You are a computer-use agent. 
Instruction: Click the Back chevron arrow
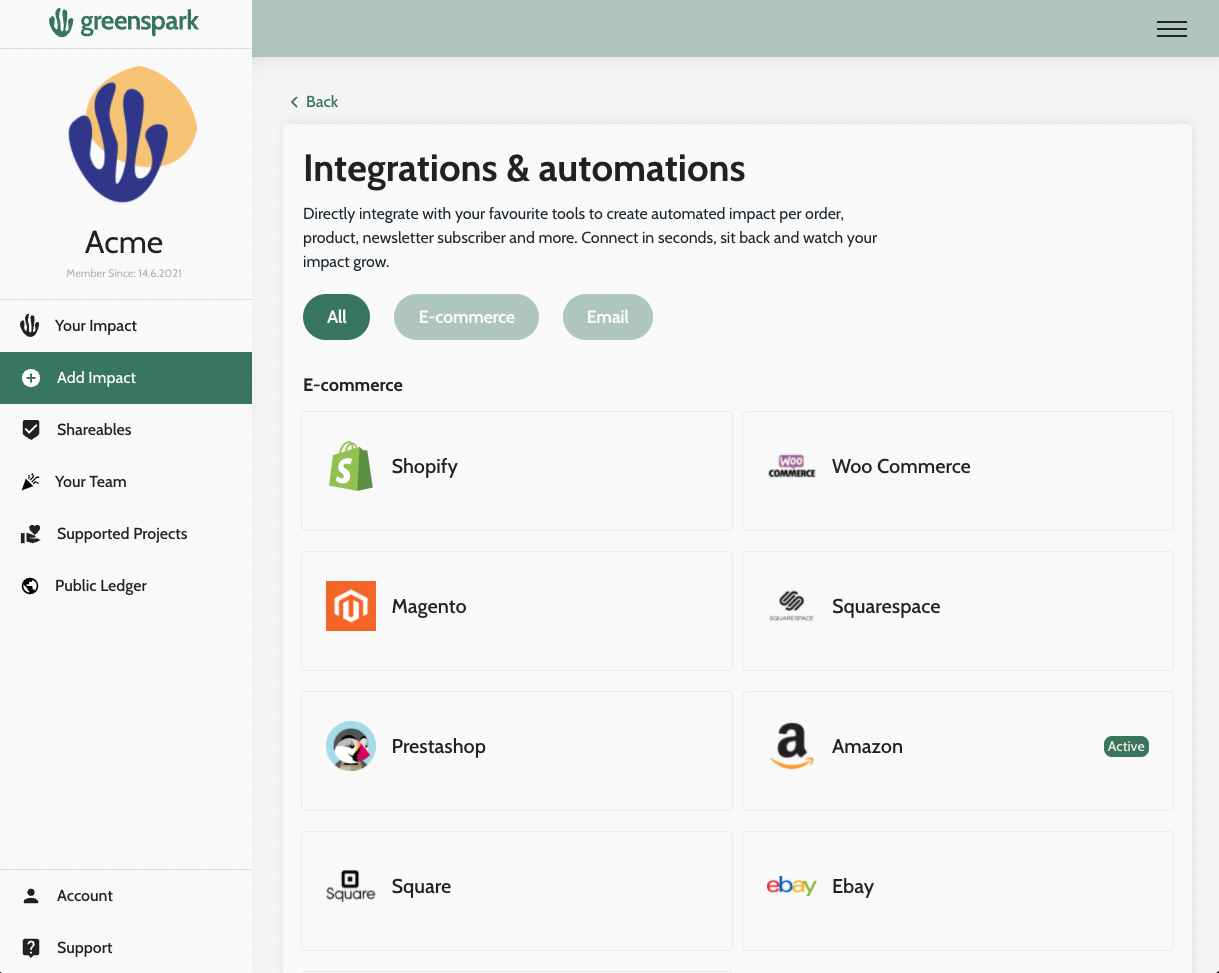294,102
